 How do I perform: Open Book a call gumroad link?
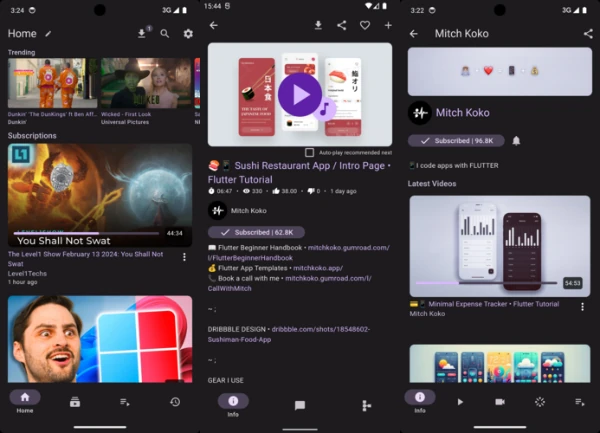tap(290, 283)
